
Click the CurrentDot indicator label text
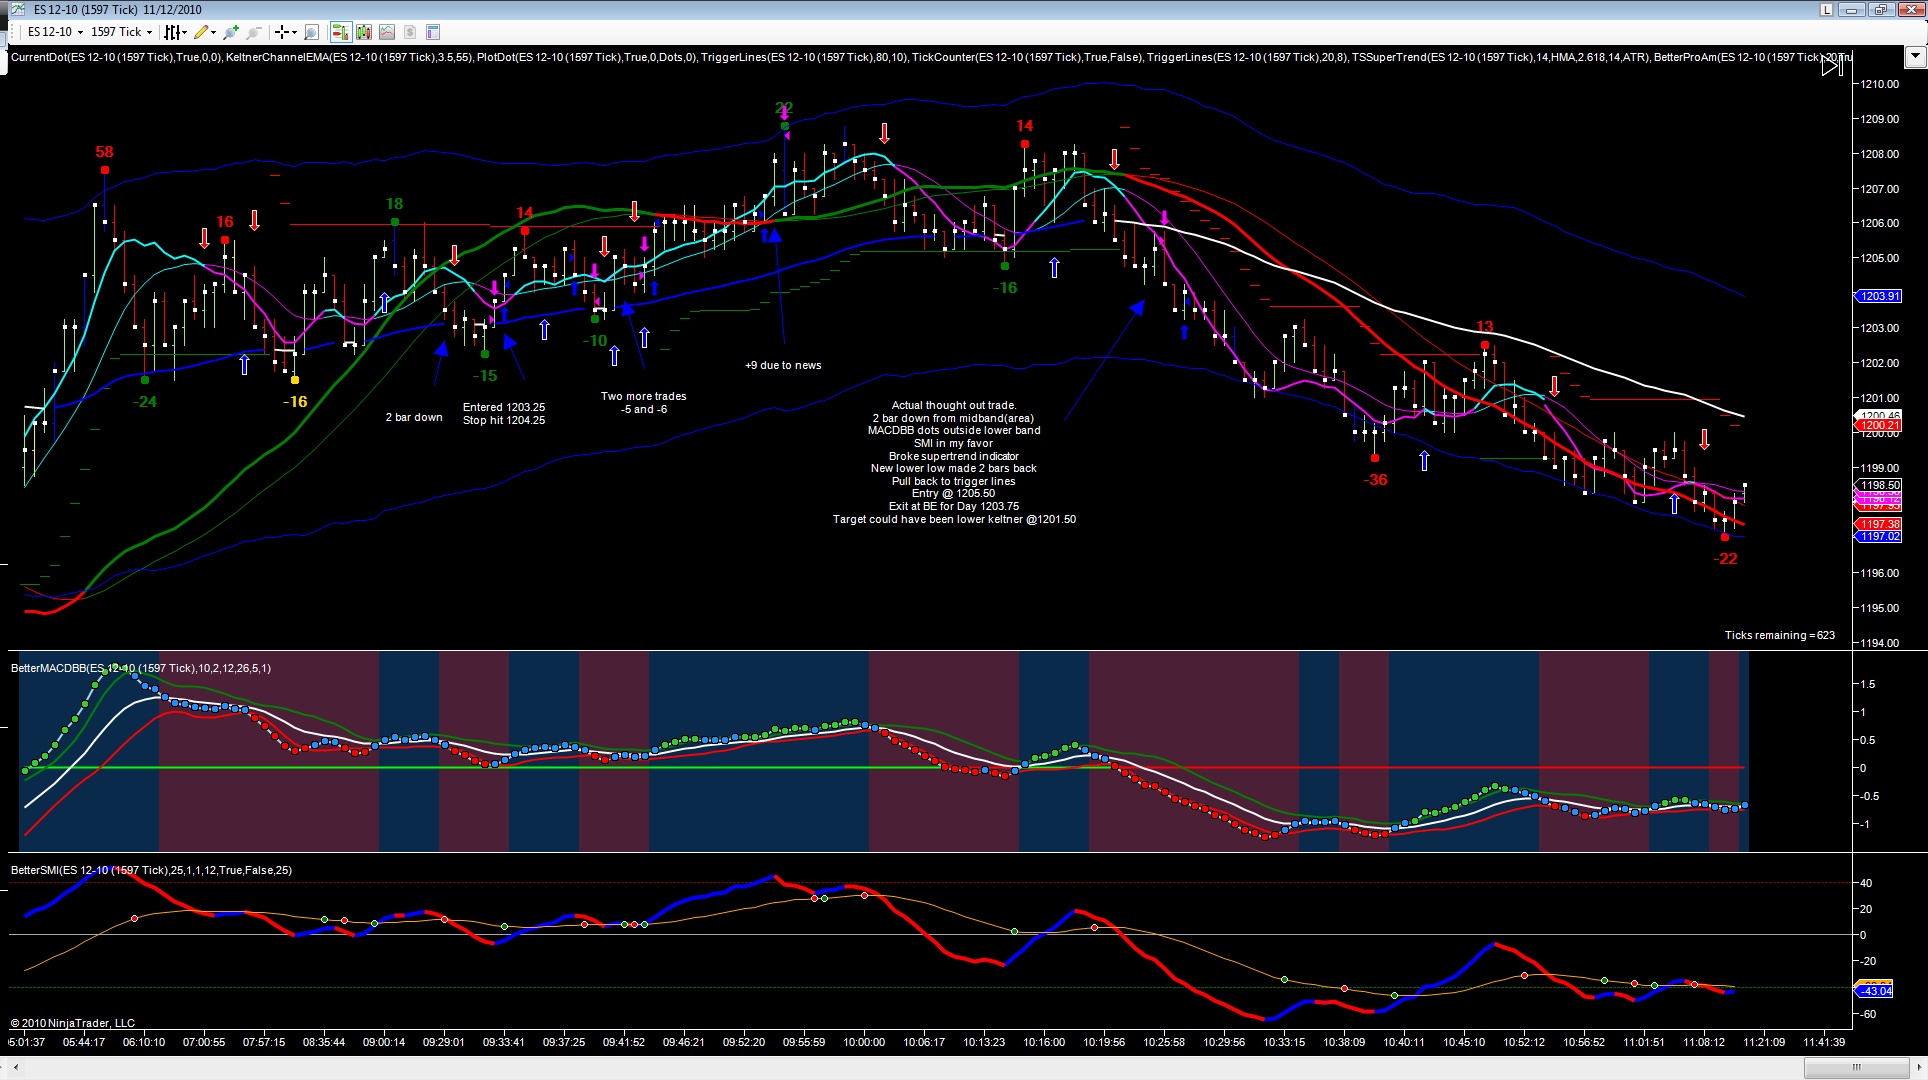pos(116,57)
